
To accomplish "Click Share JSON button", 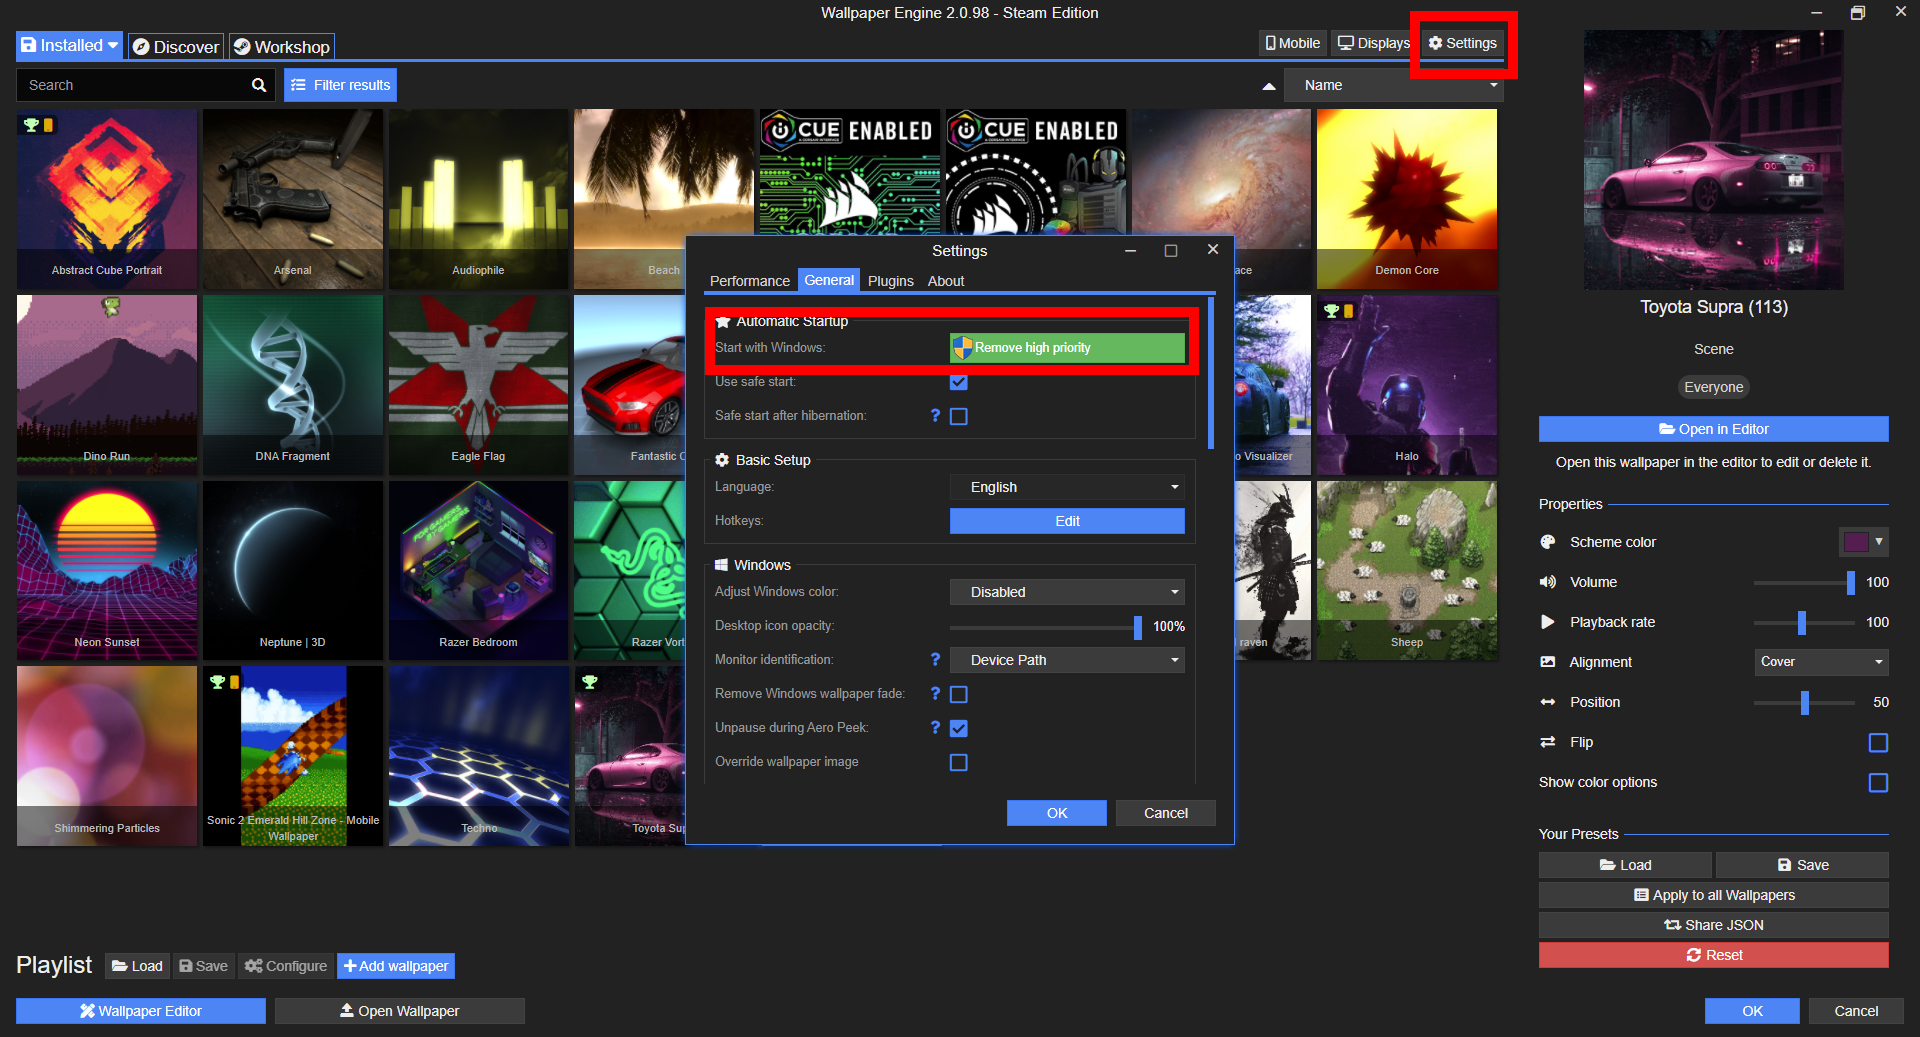I will (x=1714, y=925).
